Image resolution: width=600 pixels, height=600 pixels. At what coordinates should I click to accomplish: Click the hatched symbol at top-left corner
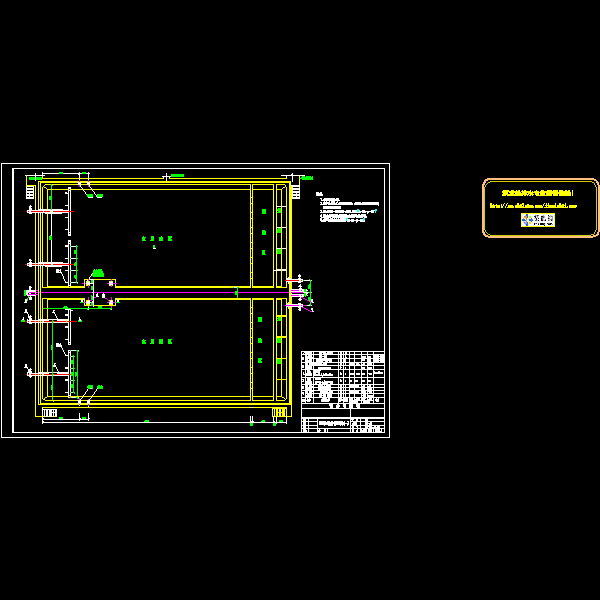point(30,191)
